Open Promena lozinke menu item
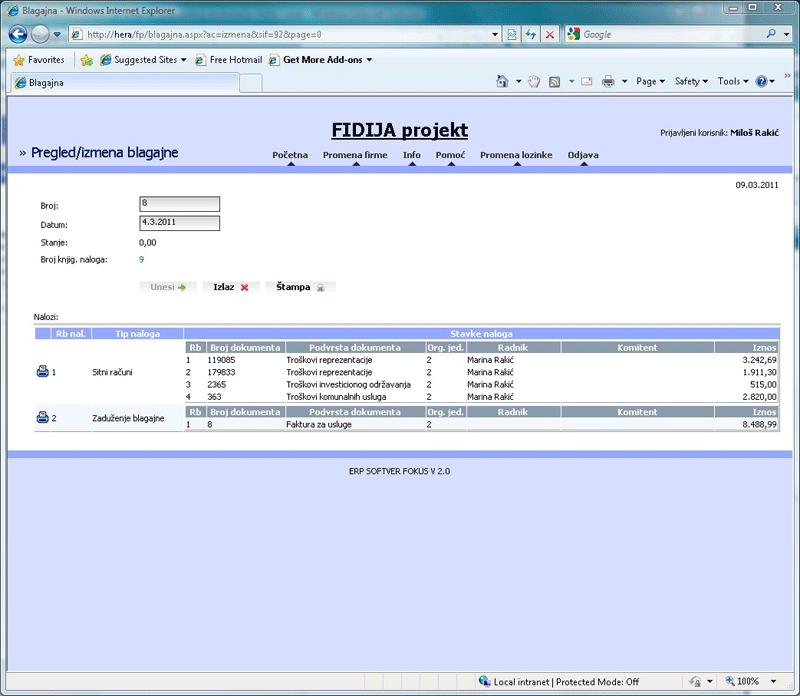Screen dimensions: 800x696 pyautogui.click(x=516, y=155)
